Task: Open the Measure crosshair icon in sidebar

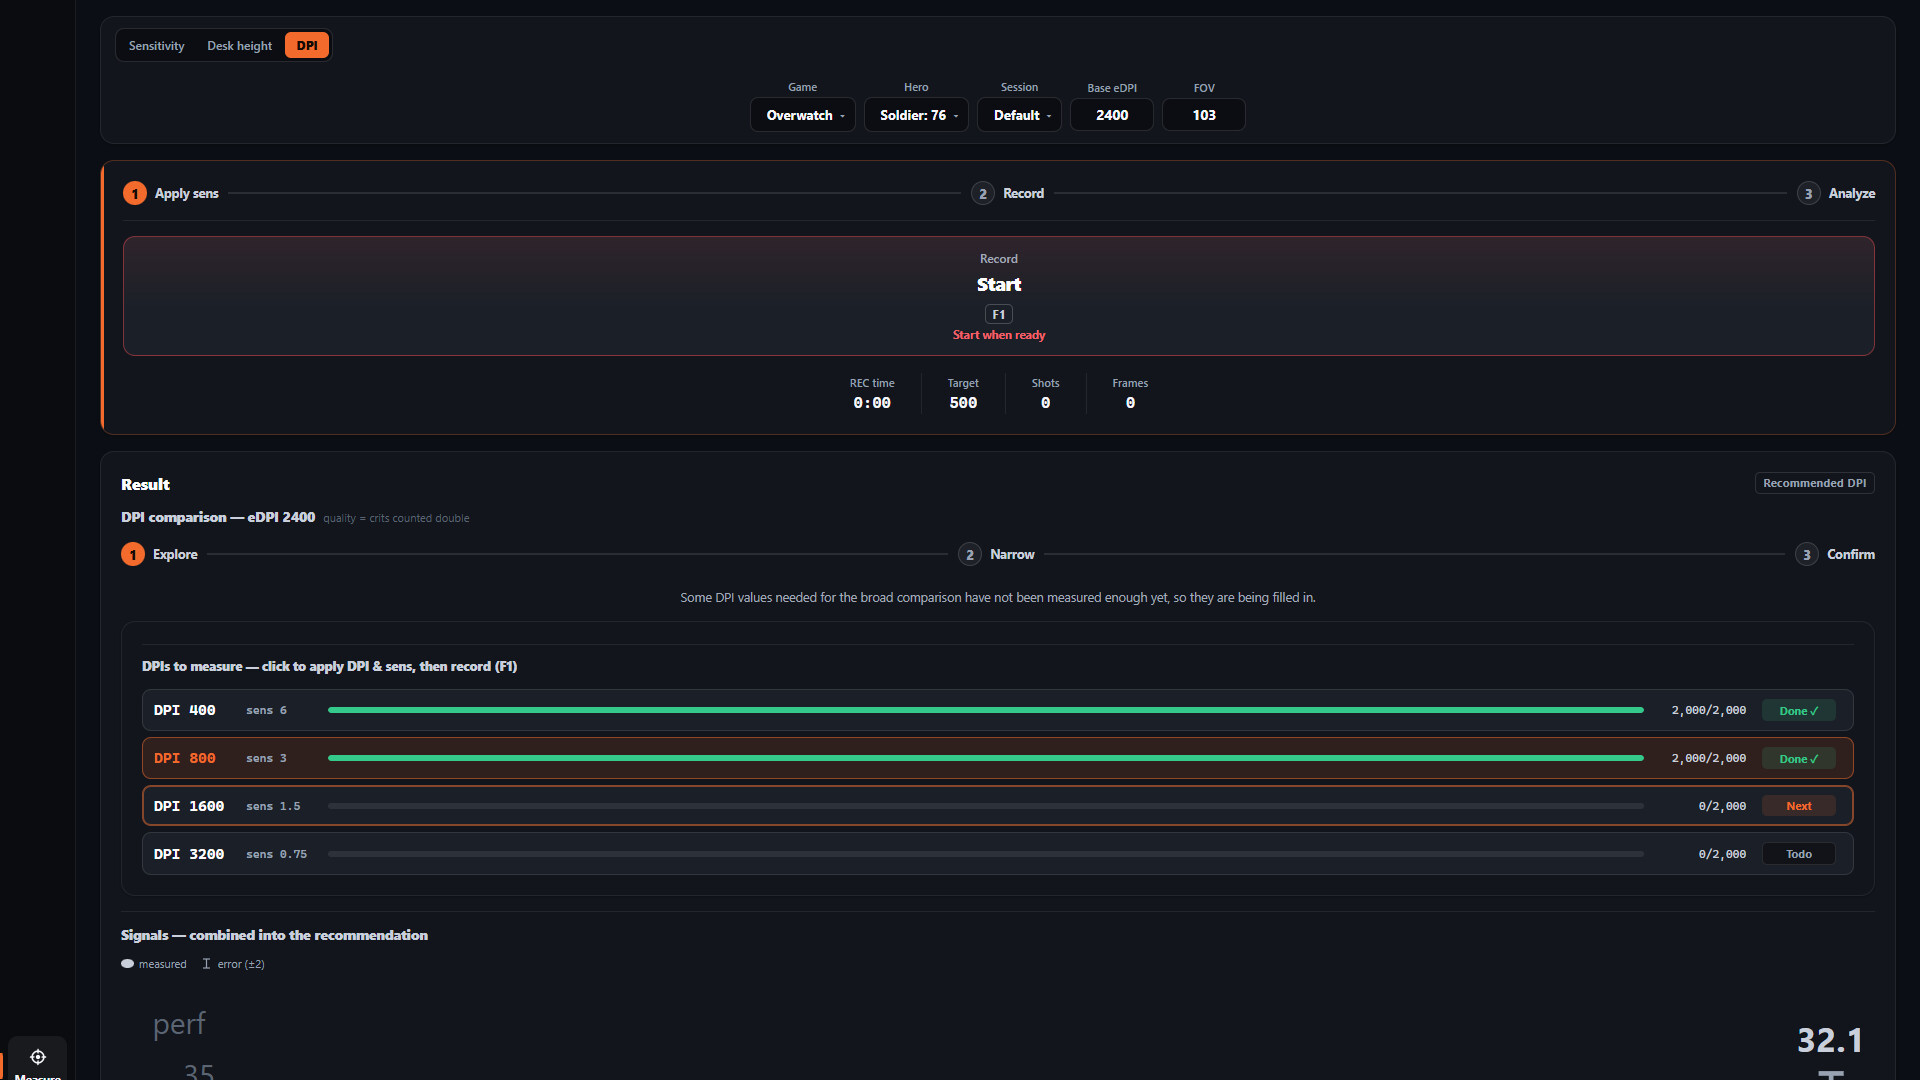Action: [x=38, y=1057]
